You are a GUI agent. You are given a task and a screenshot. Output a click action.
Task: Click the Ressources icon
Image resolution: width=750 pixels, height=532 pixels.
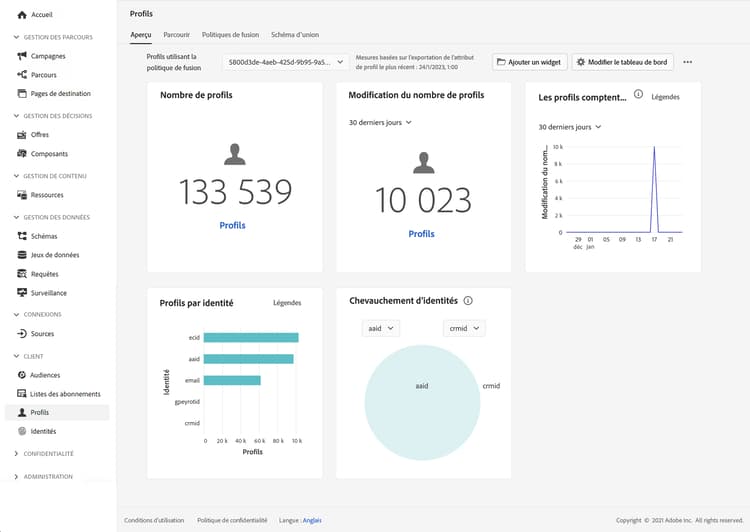(x=22, y=195)
